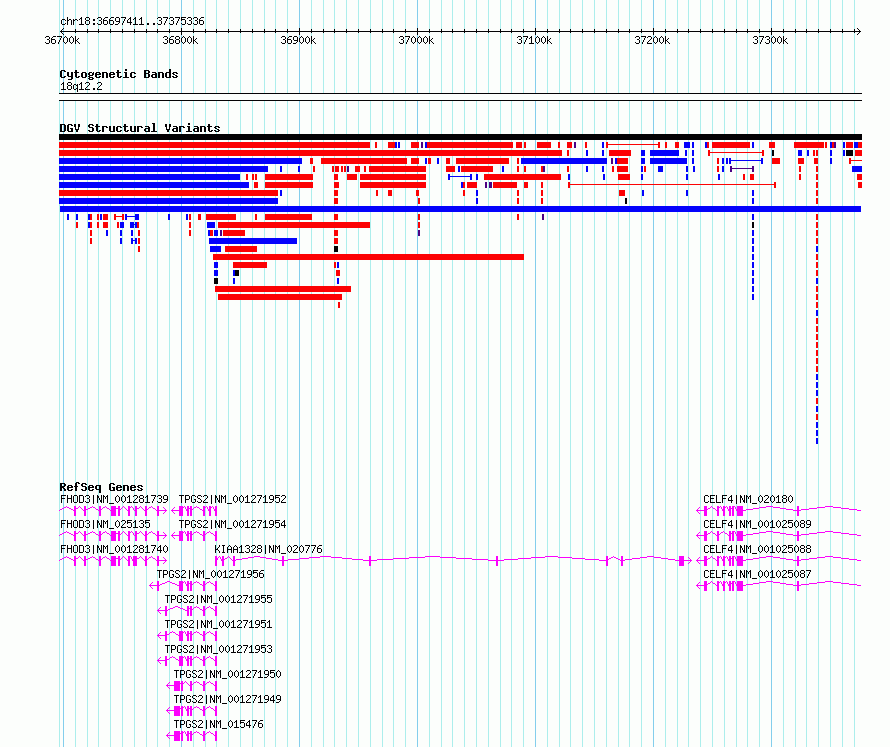Image resolution: width=890 pixels, height=747 pixels.
Task: Open transcript TPGS2|NM_001271953
Action: pyautogui.click(x=219, y=649)
